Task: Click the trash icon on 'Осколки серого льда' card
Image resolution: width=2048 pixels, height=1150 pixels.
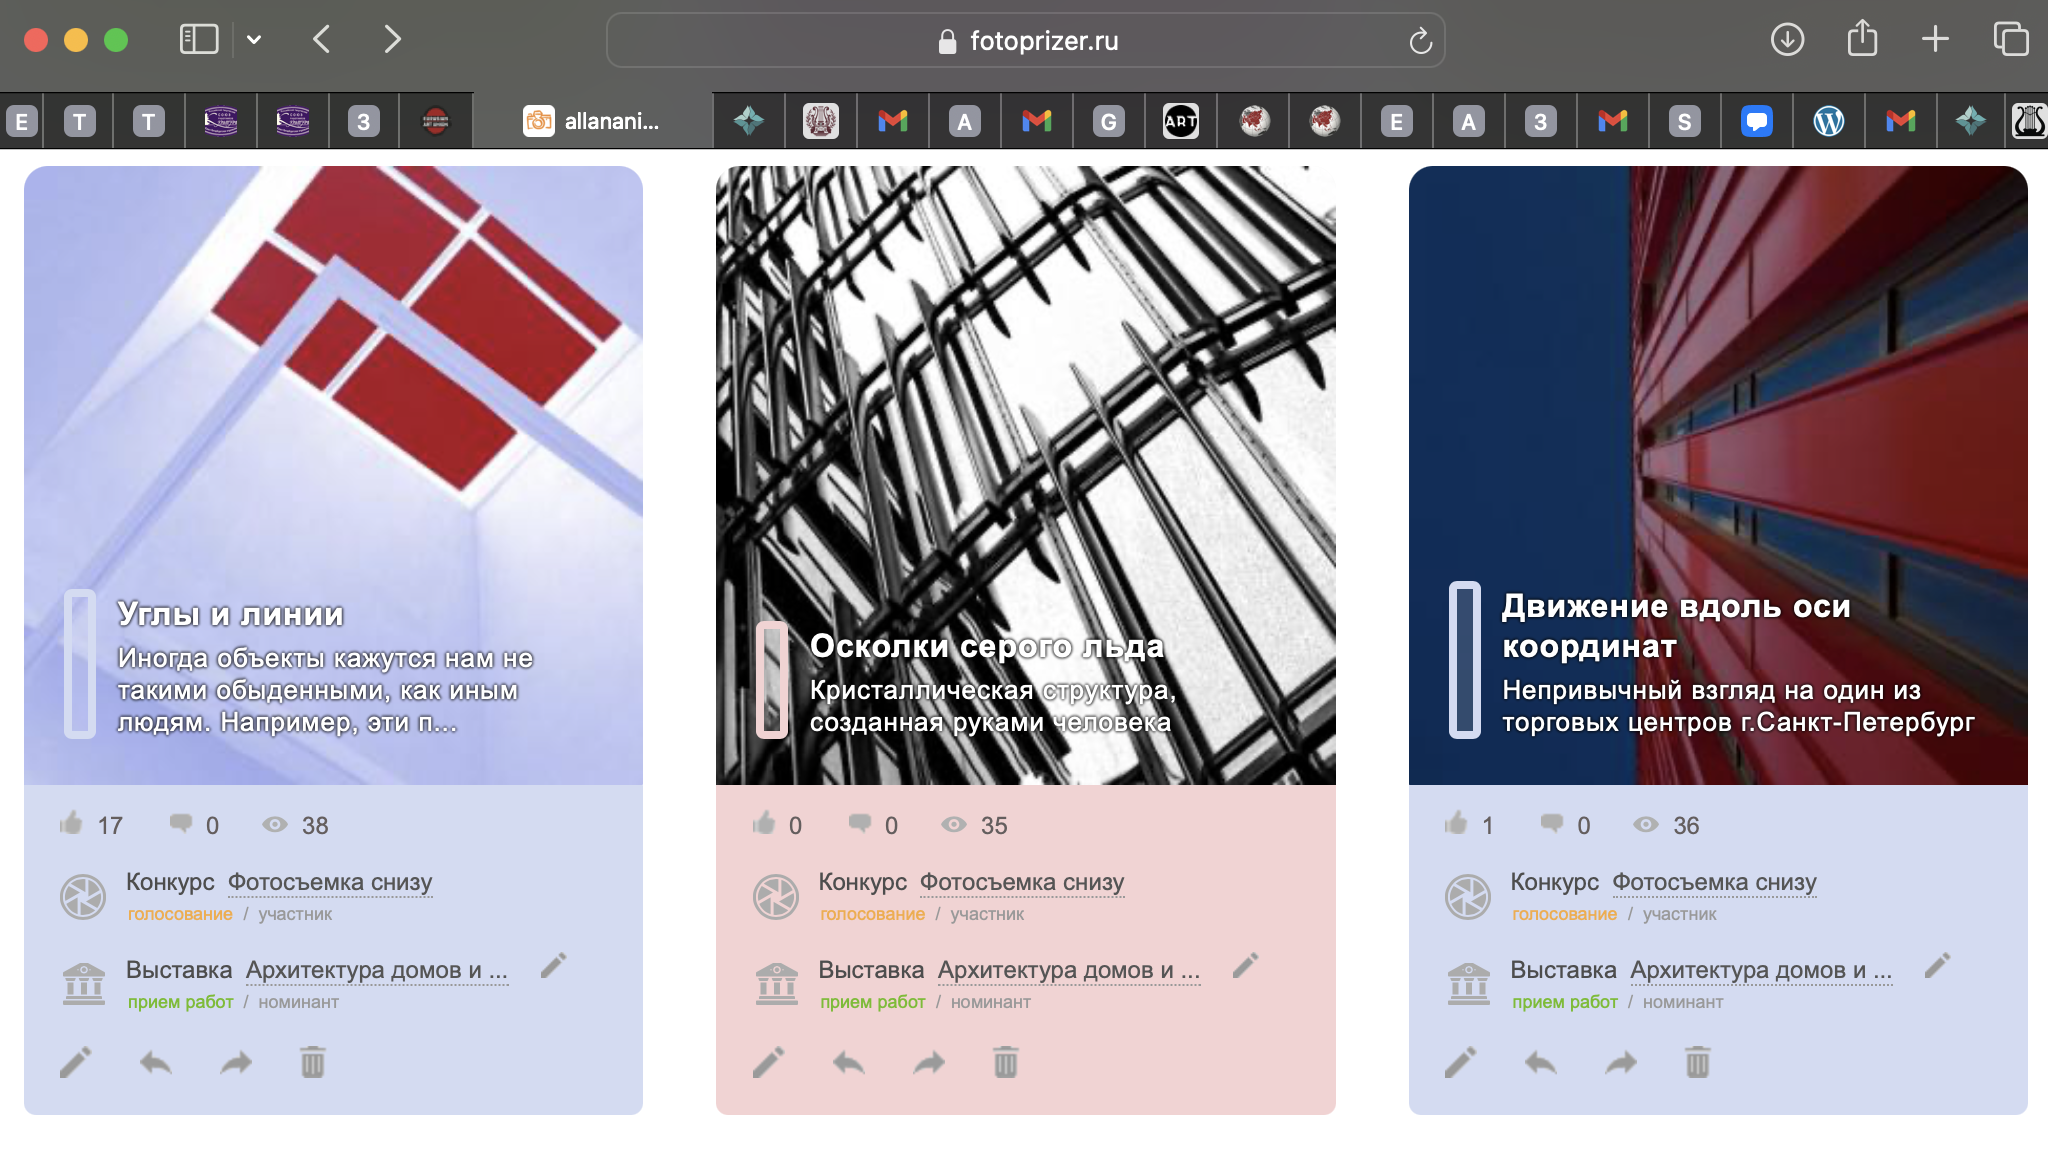Action: tap(1005, 1062)
